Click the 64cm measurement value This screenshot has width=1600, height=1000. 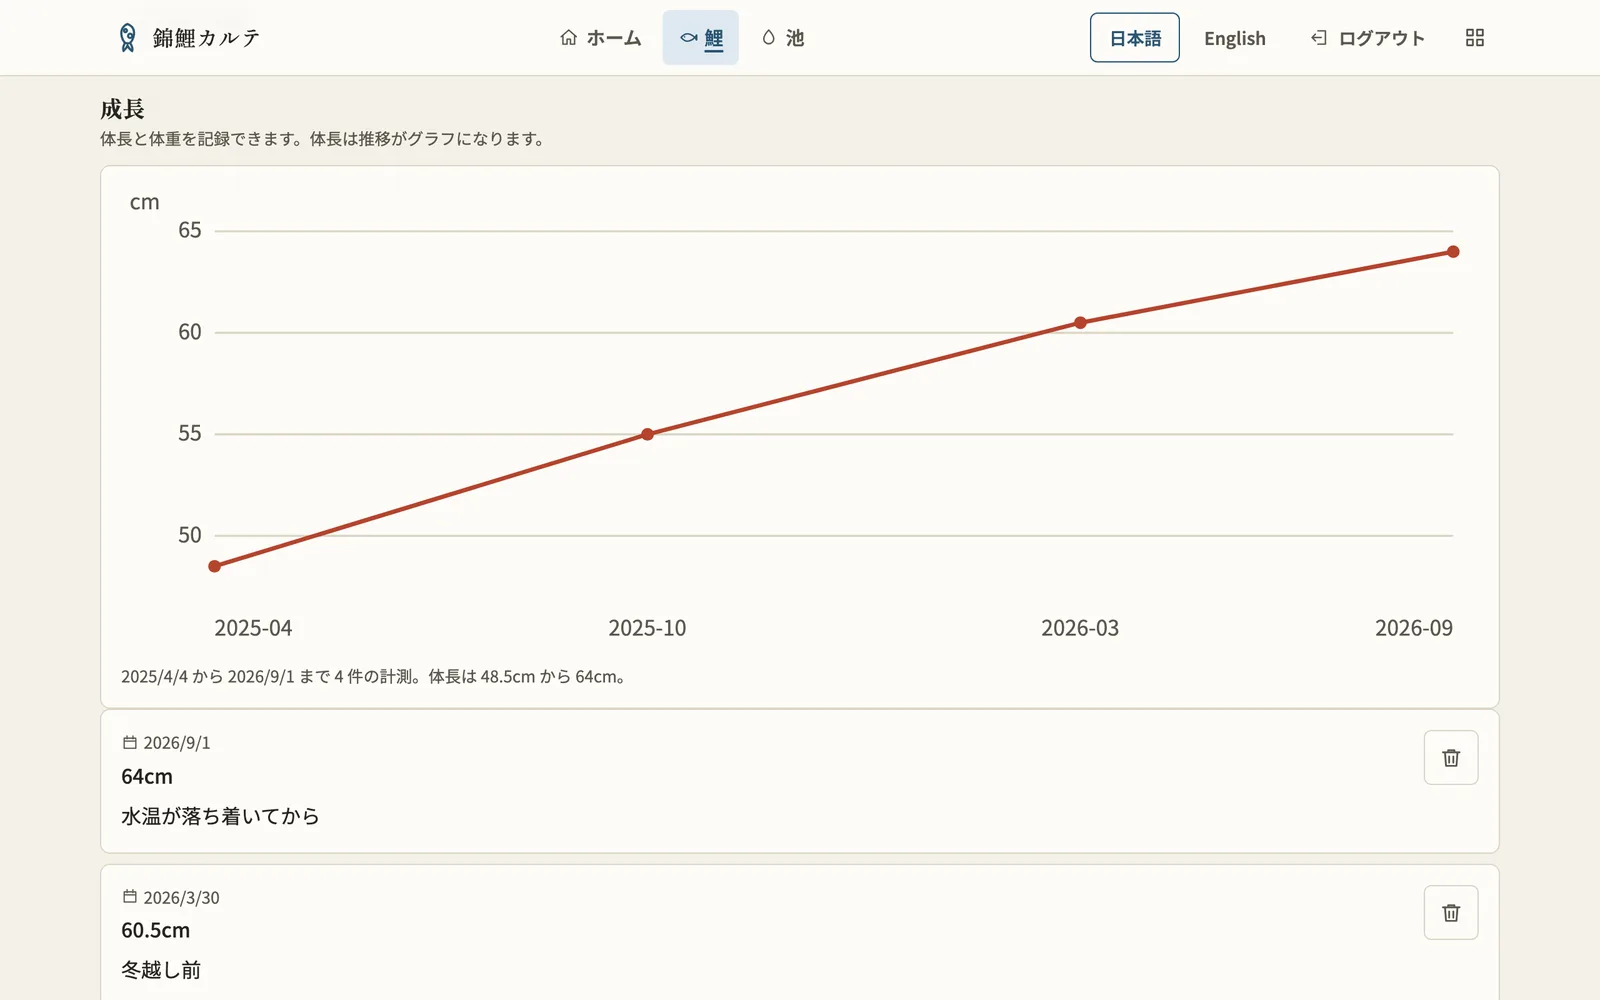(147, 777)
